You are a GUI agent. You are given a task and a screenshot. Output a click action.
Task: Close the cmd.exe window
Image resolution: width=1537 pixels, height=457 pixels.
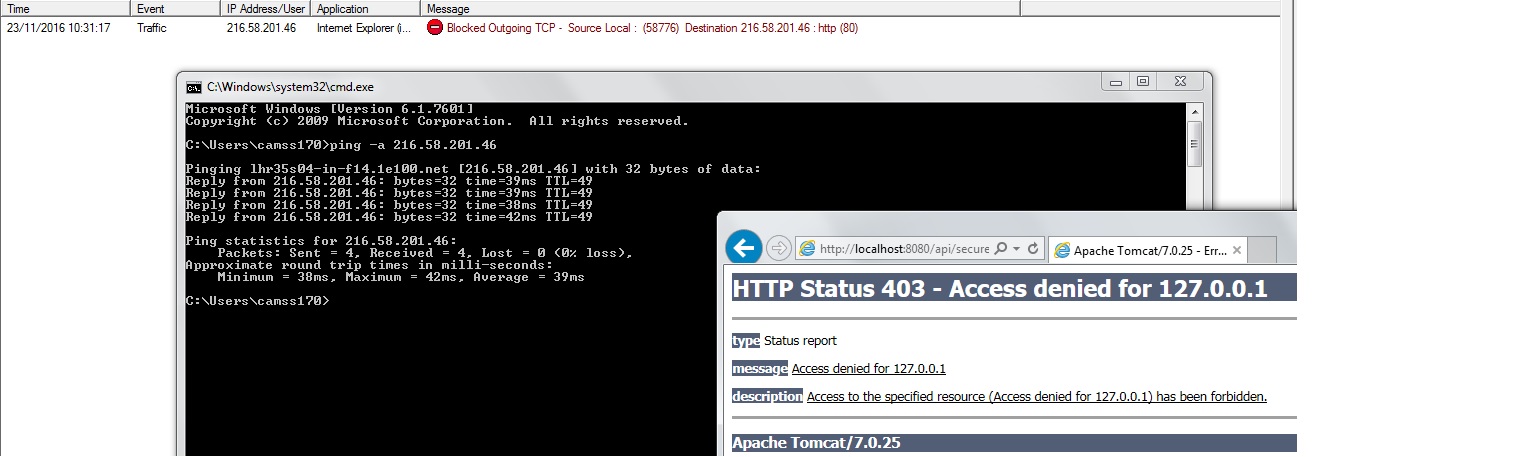pos(1180,81)
